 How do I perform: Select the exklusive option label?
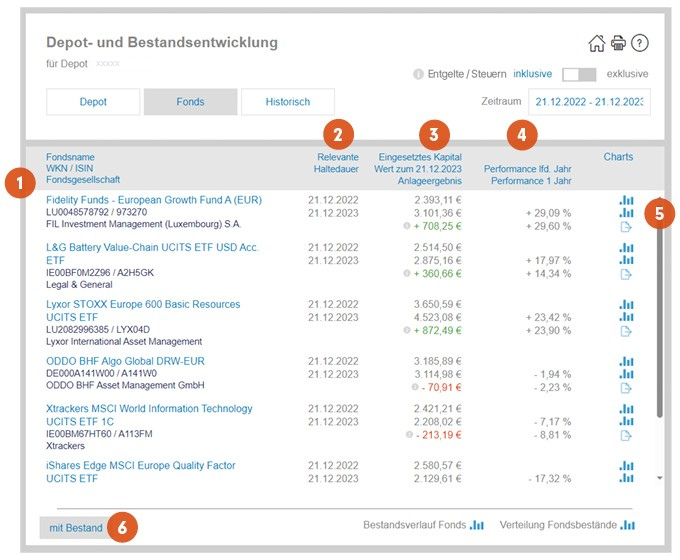tap(627, 74)
